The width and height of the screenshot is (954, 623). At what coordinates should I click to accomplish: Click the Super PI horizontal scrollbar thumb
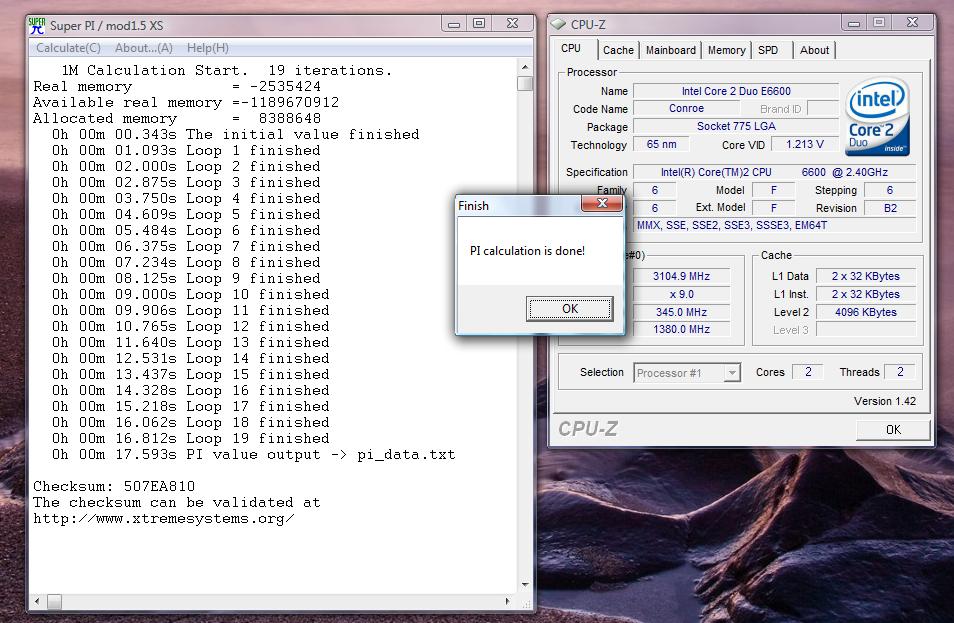click(54, 602)
